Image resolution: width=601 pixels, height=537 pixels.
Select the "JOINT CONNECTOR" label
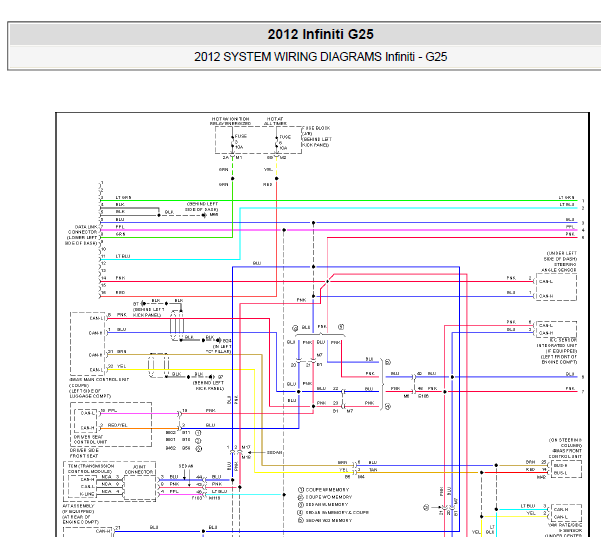139,470
